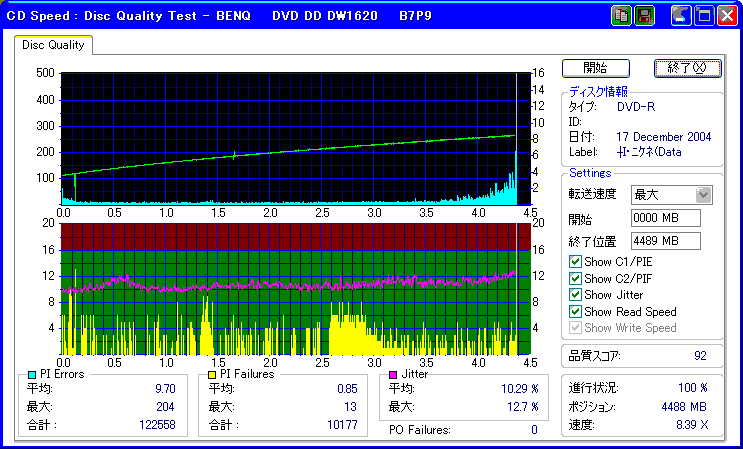743x449 pixels.
Task: Minimize the Disc Quality Test window
Action: tap(681, 16)
